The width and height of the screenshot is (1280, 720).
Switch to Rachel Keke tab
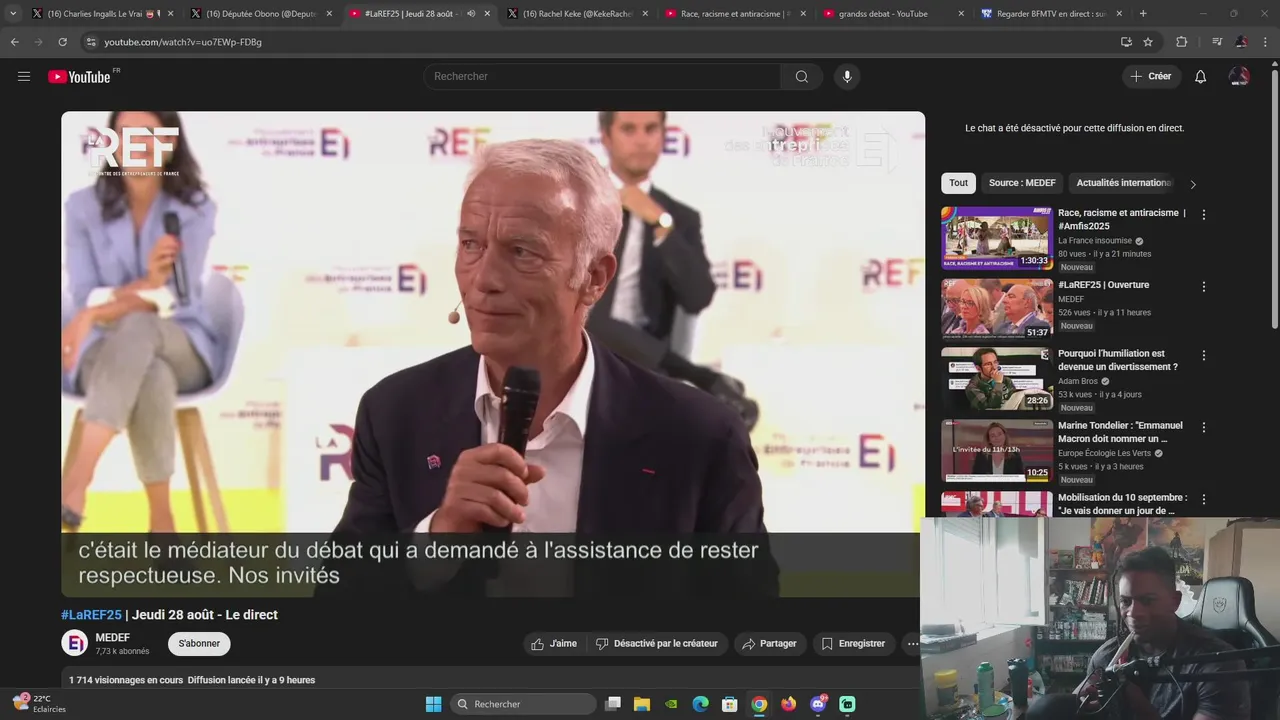point(579,14)
